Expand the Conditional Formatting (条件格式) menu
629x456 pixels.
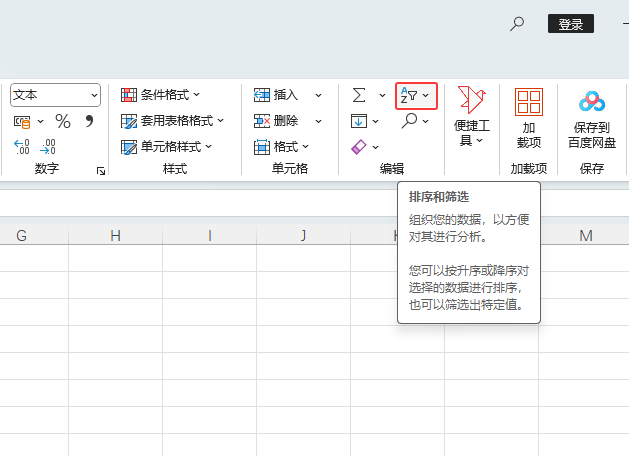click(161, 95)
